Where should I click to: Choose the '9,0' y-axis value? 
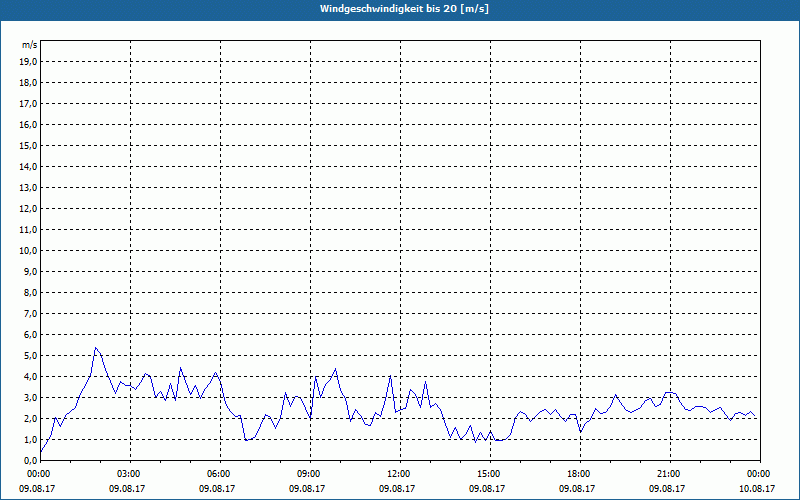(x=30, y=271)
